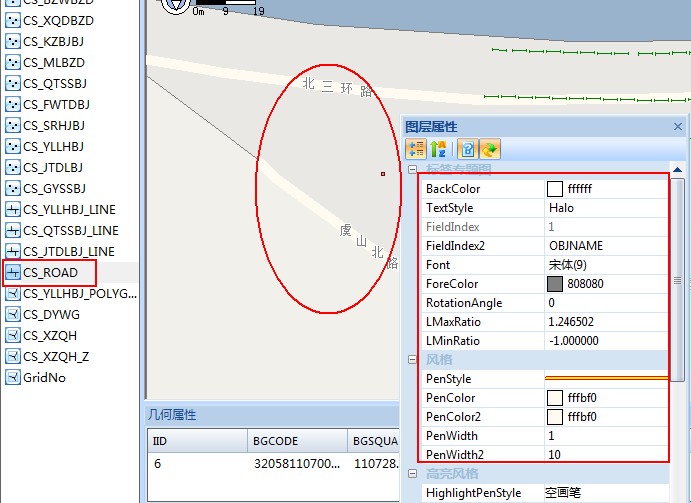Screen dimensions: 691x503
Task: Click the TextStyle value Halo
Action: (x=561, y=208)
